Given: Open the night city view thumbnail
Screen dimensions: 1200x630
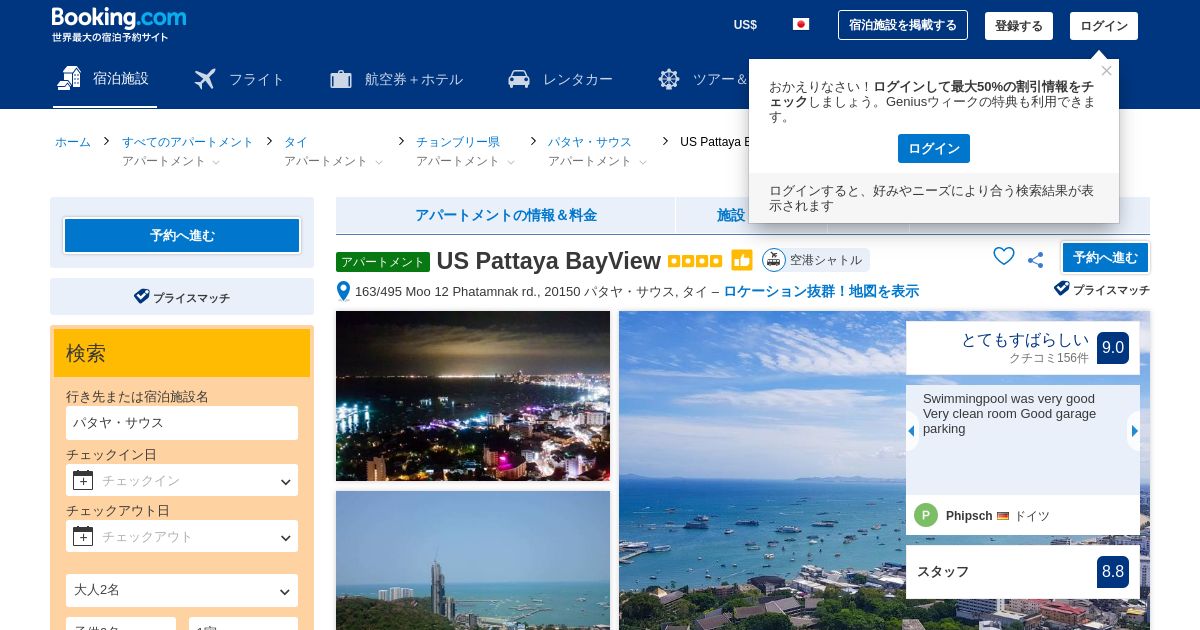Looking at the screenshot, I should (473, 396).
